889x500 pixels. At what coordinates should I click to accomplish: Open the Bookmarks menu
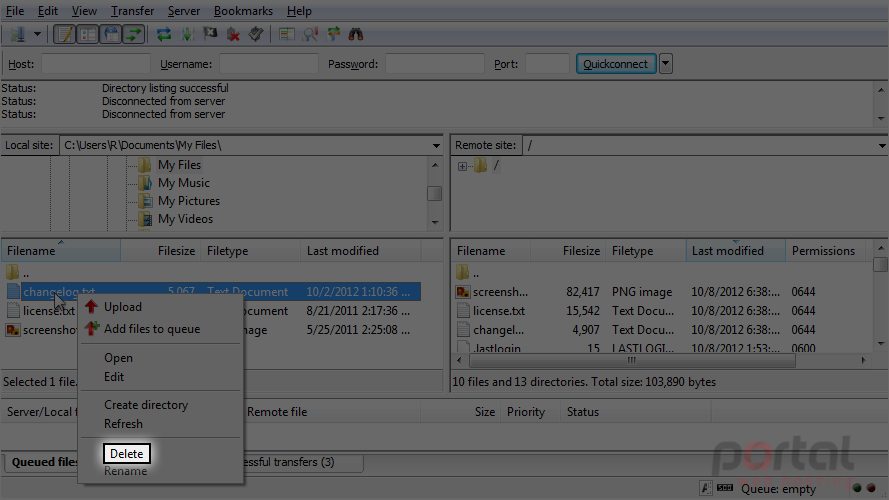click(243, 11)
